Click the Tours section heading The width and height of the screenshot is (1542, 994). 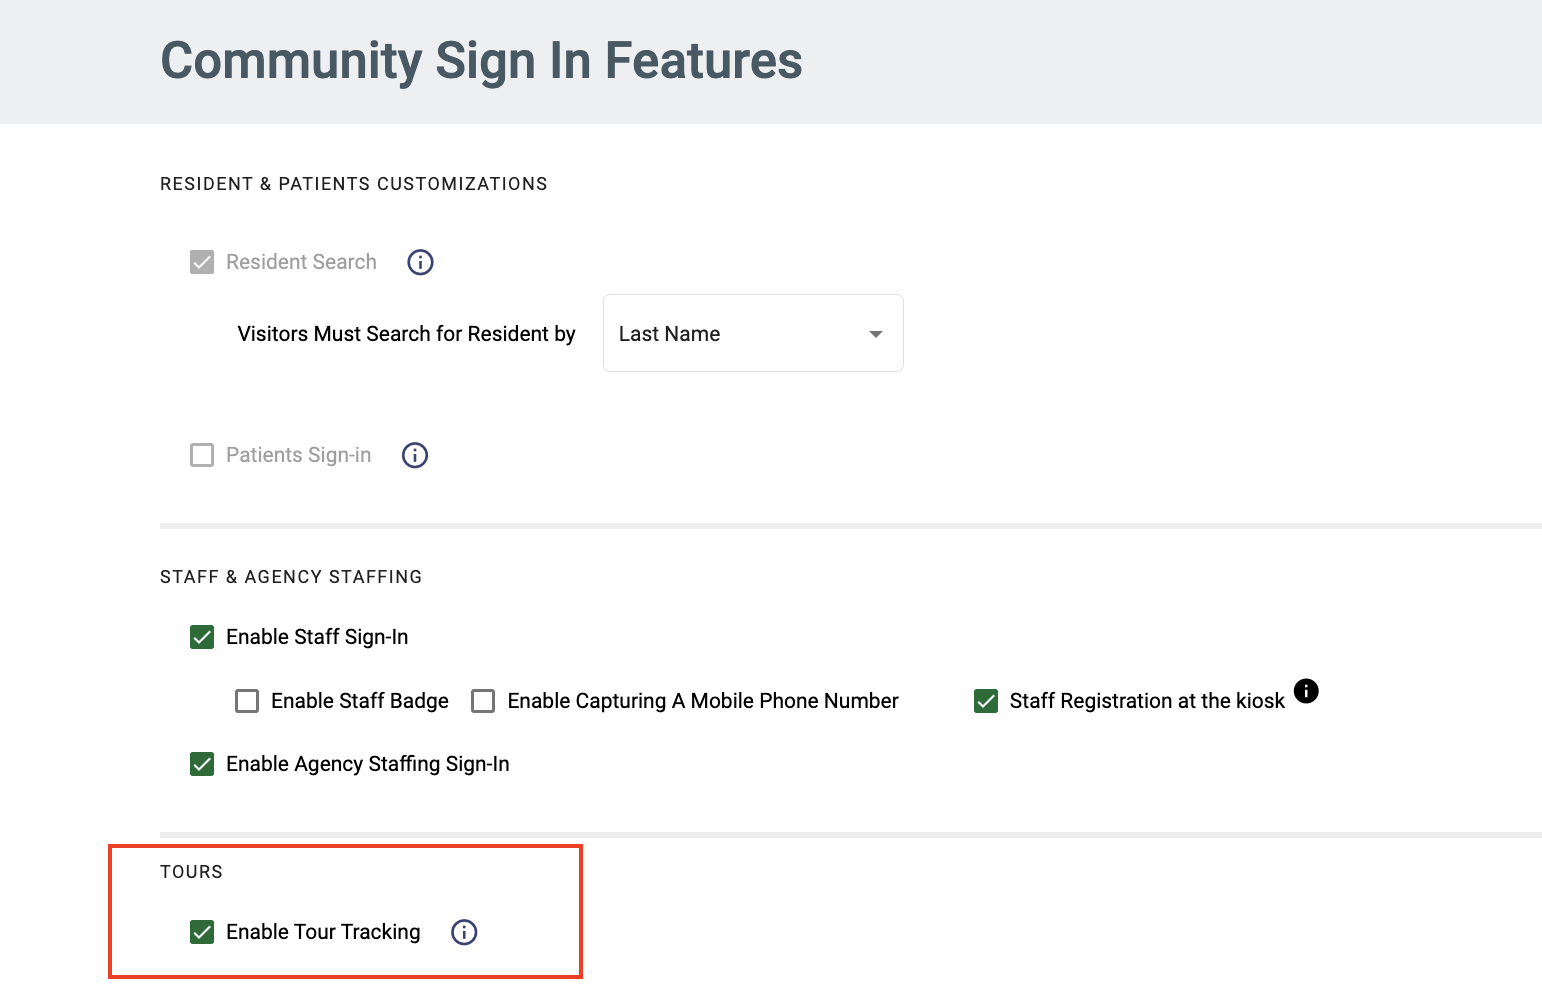tap(191, 872)
